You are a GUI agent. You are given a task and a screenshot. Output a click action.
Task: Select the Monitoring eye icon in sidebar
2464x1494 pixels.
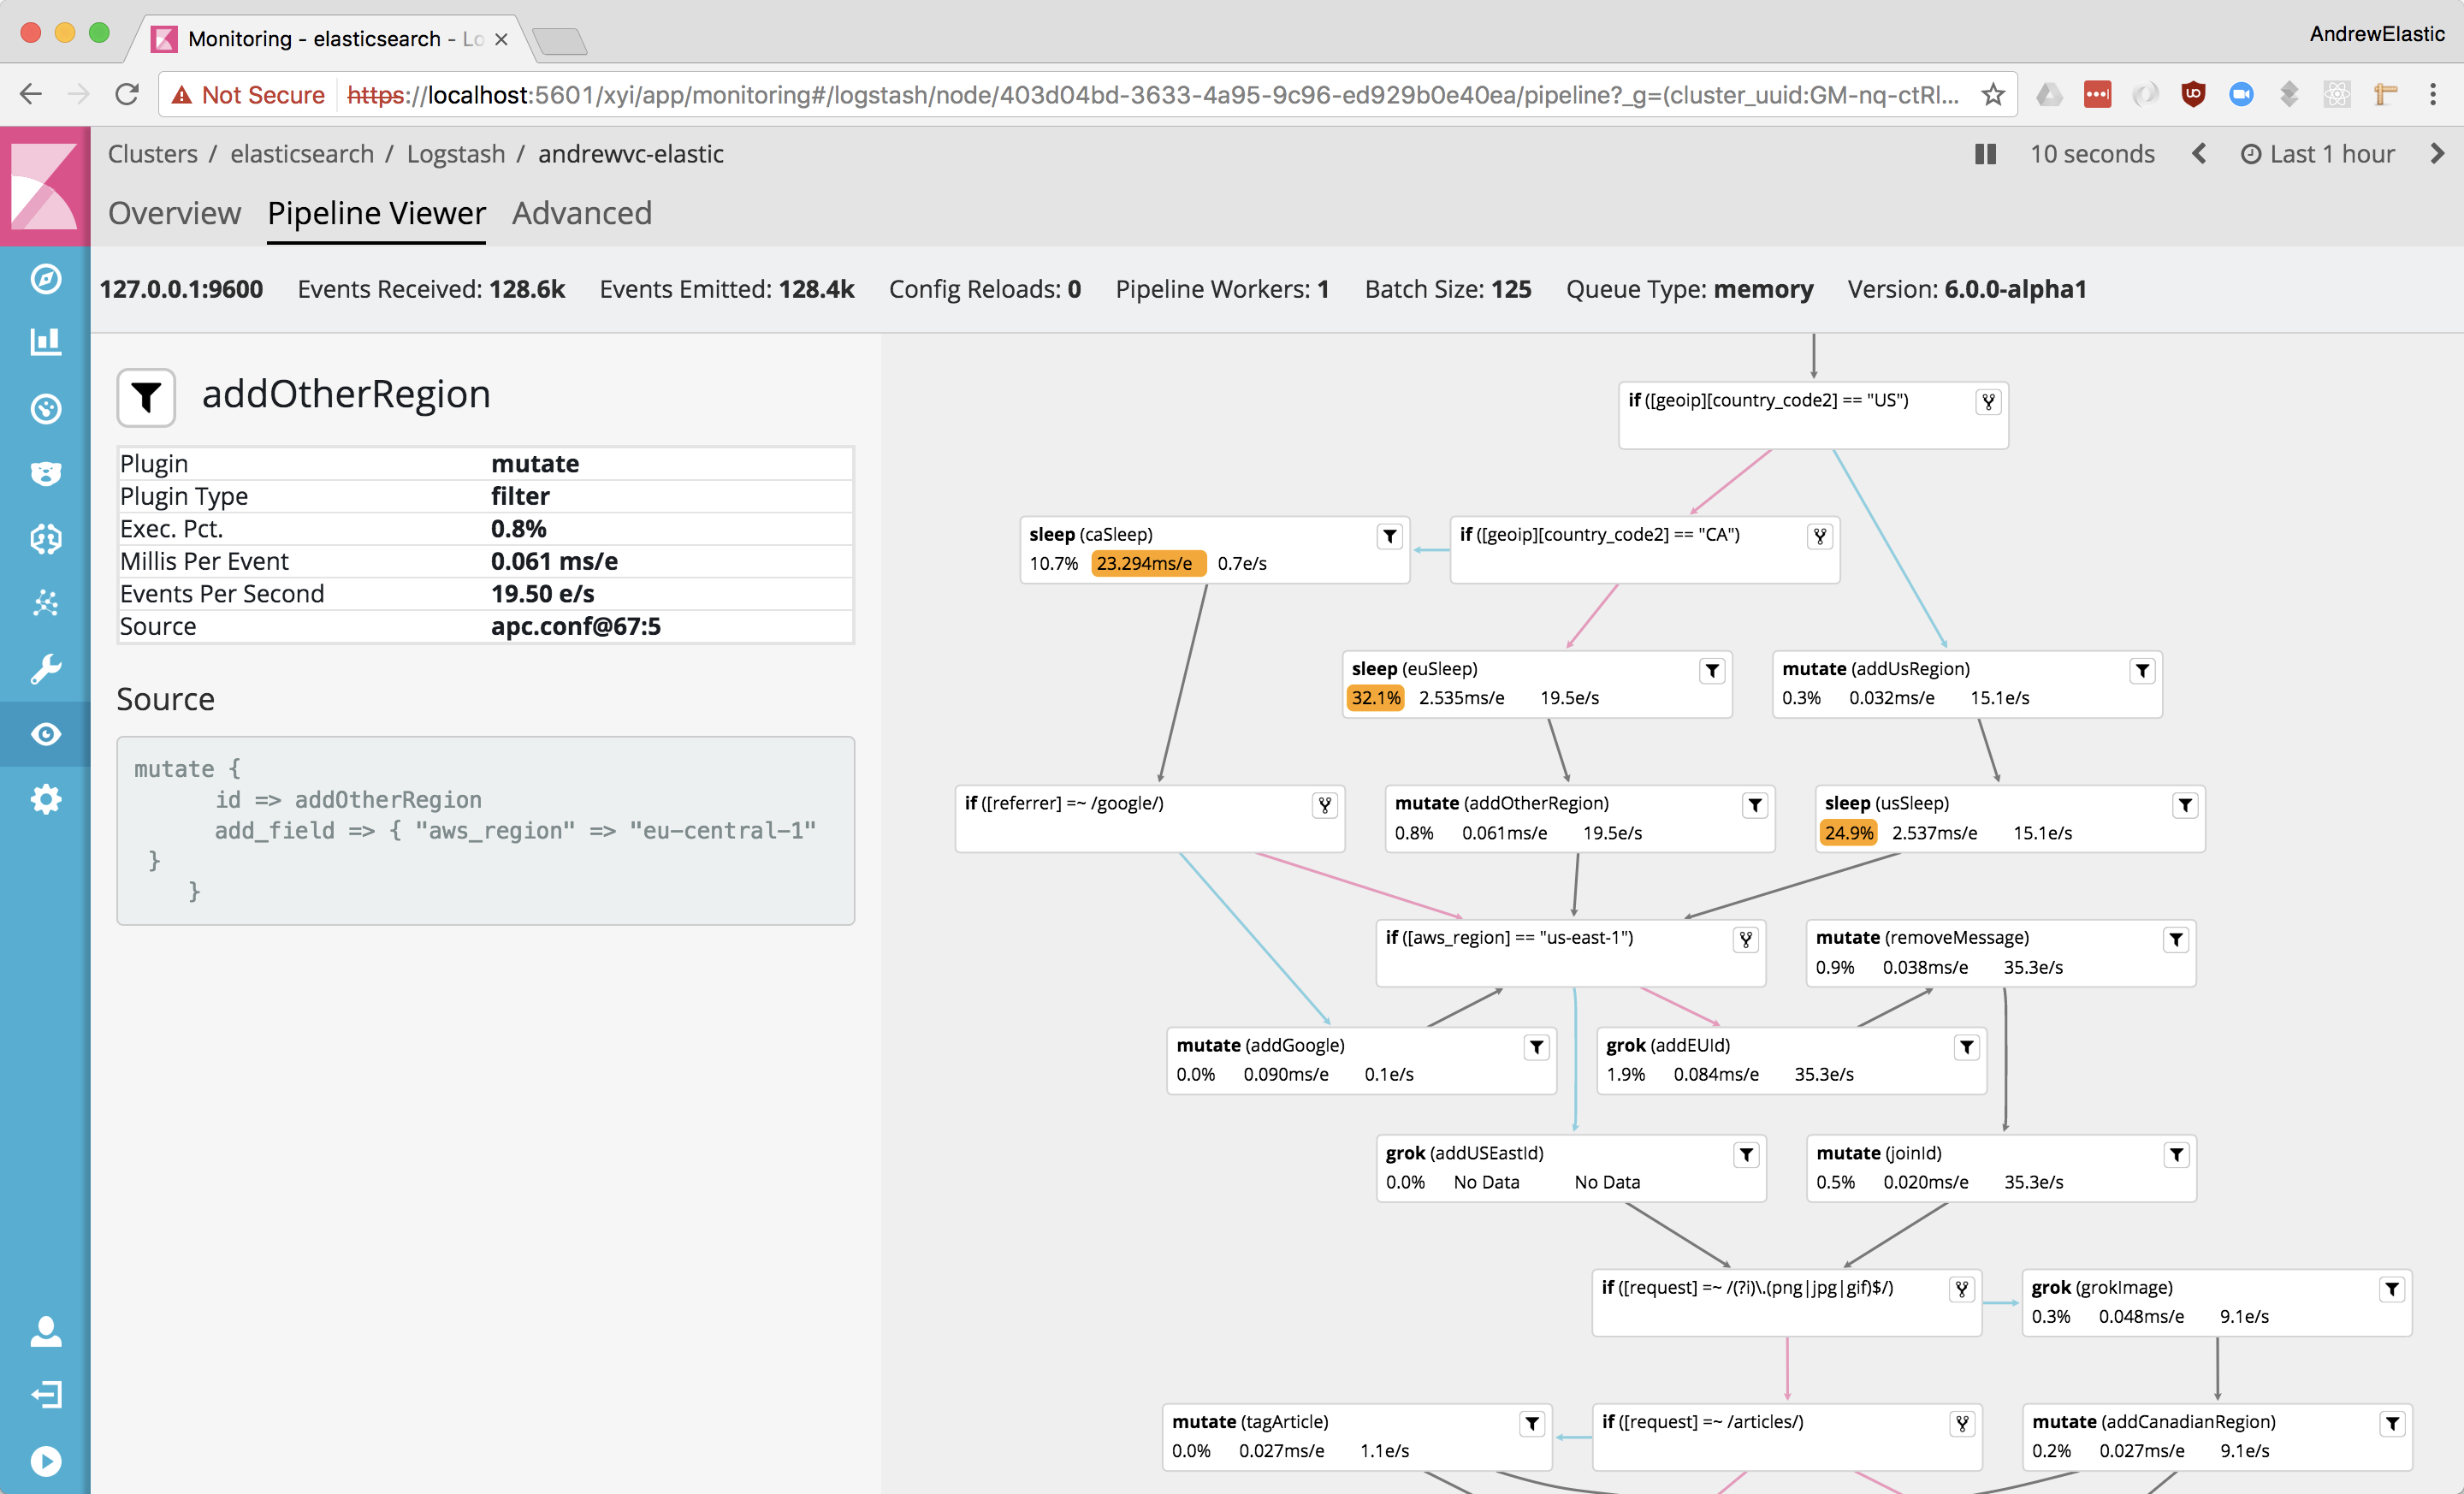click(46, 734)
